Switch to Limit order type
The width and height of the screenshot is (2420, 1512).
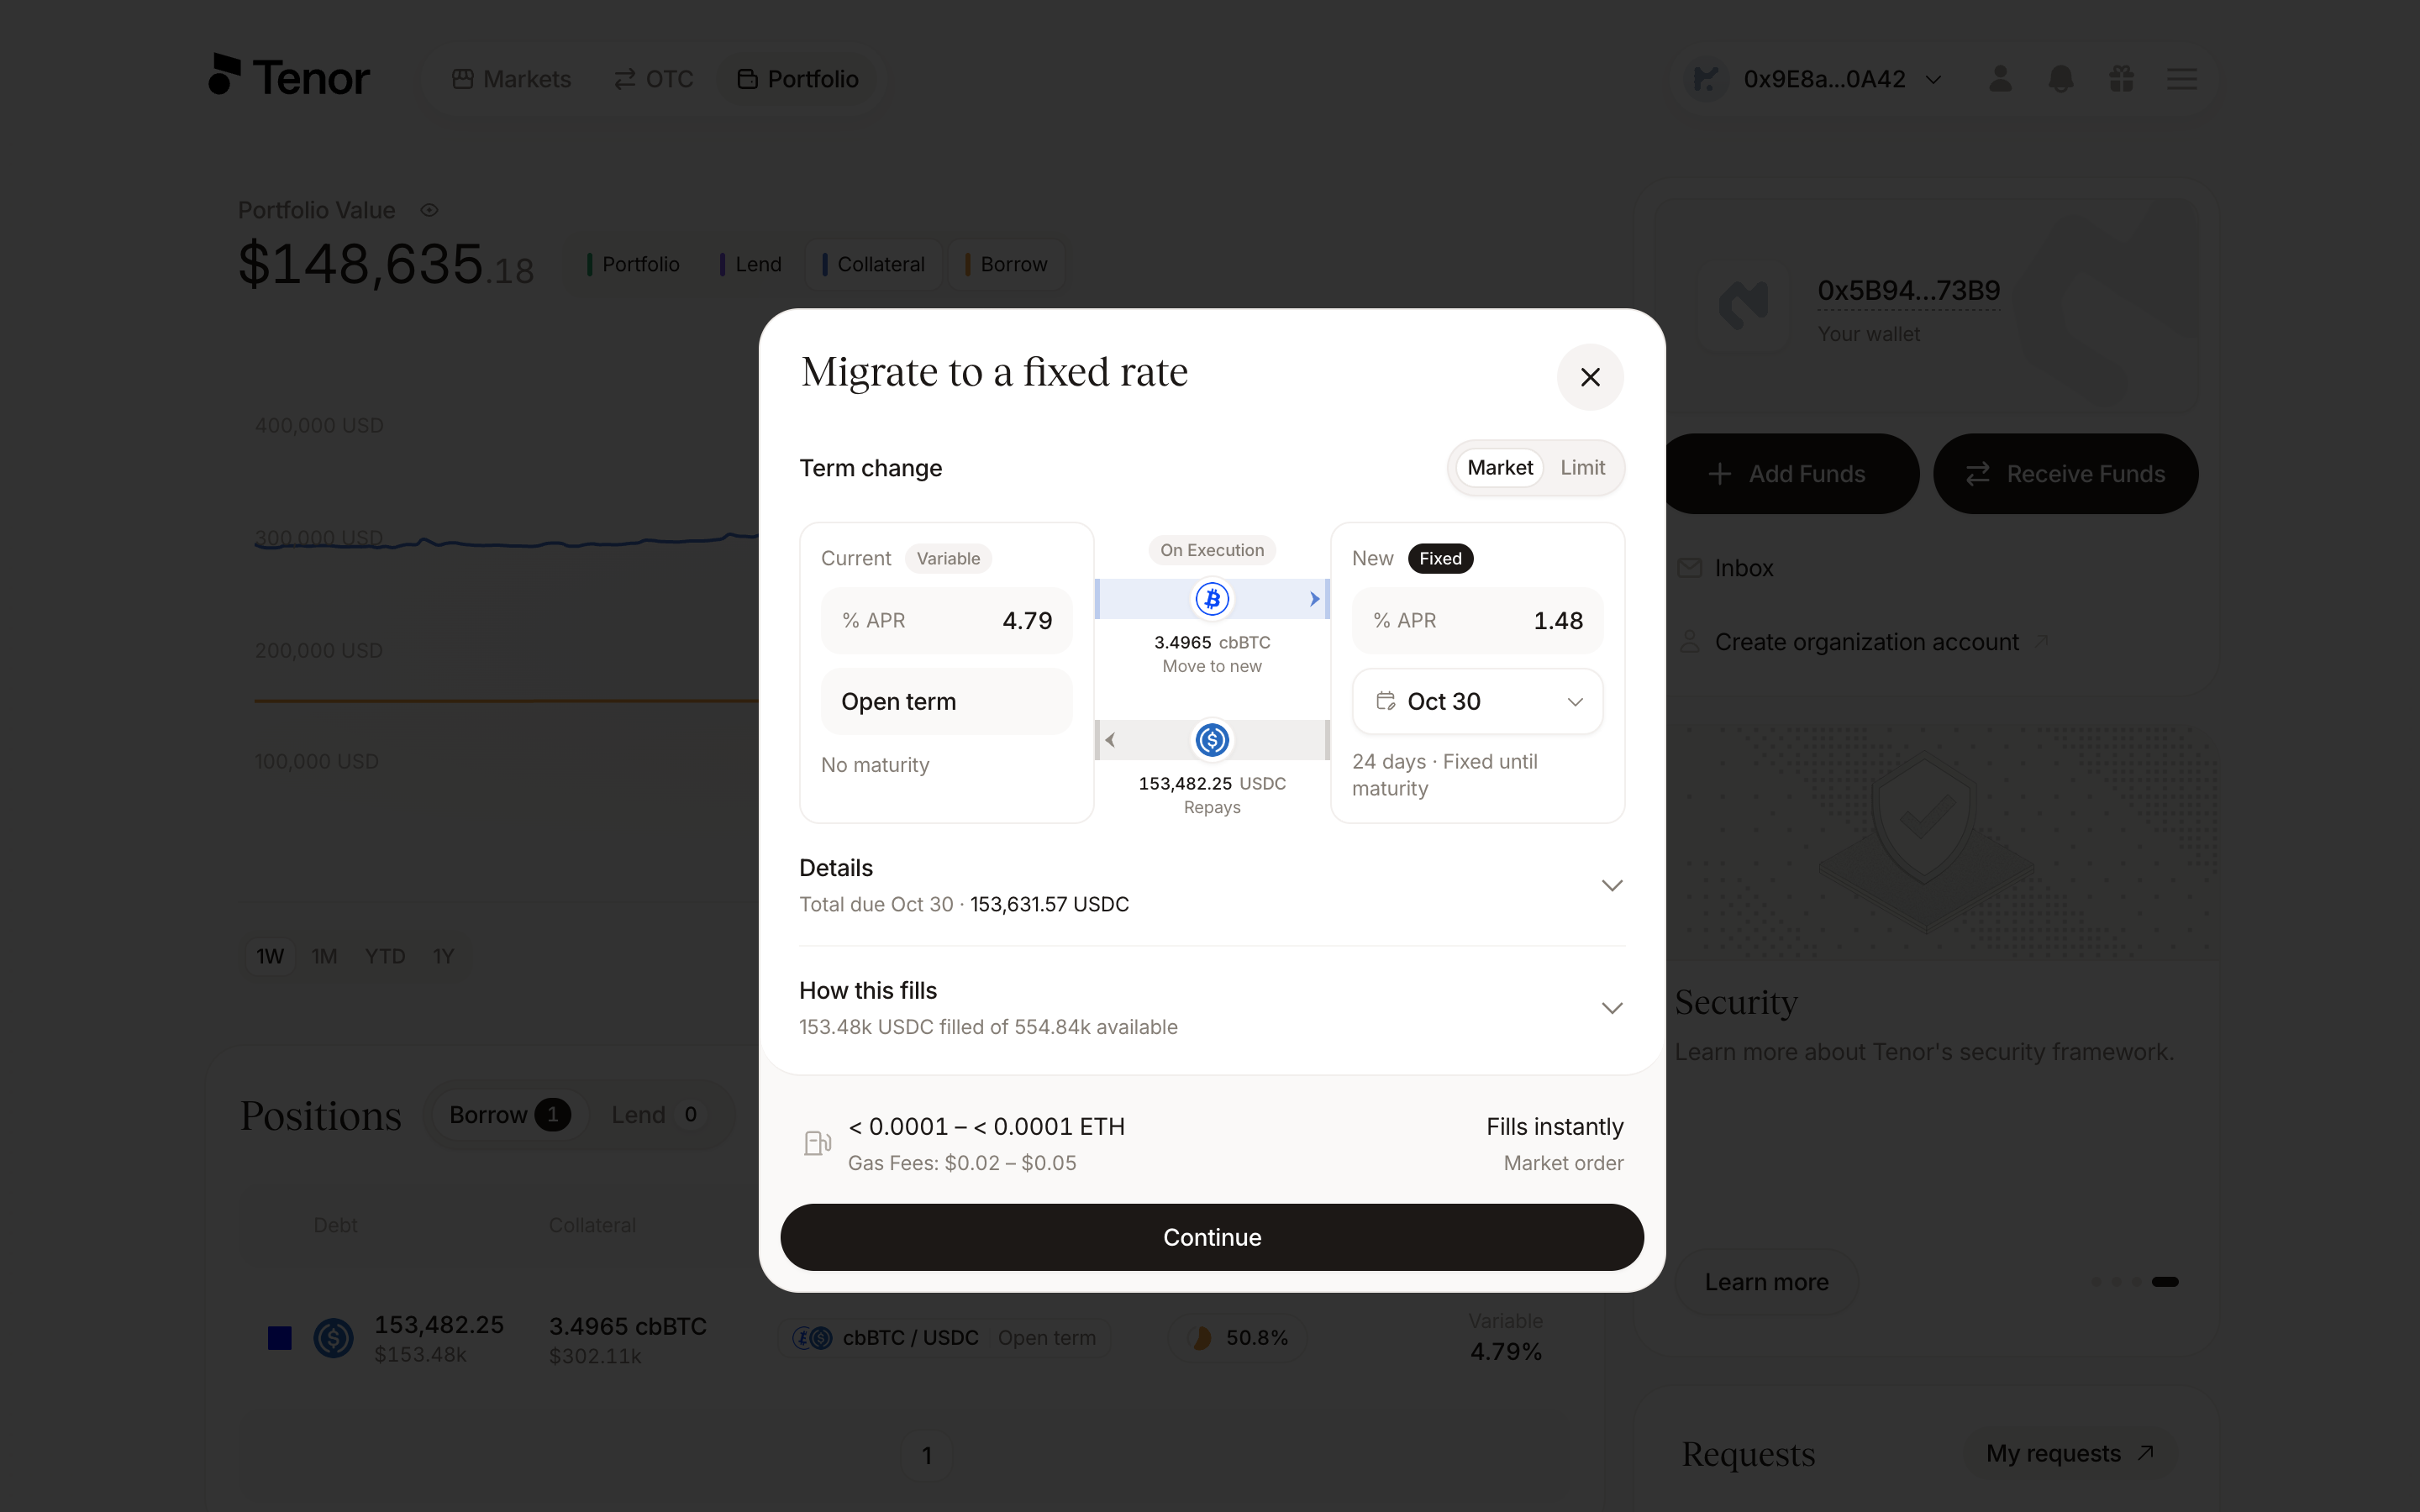tap(1582, 468)
